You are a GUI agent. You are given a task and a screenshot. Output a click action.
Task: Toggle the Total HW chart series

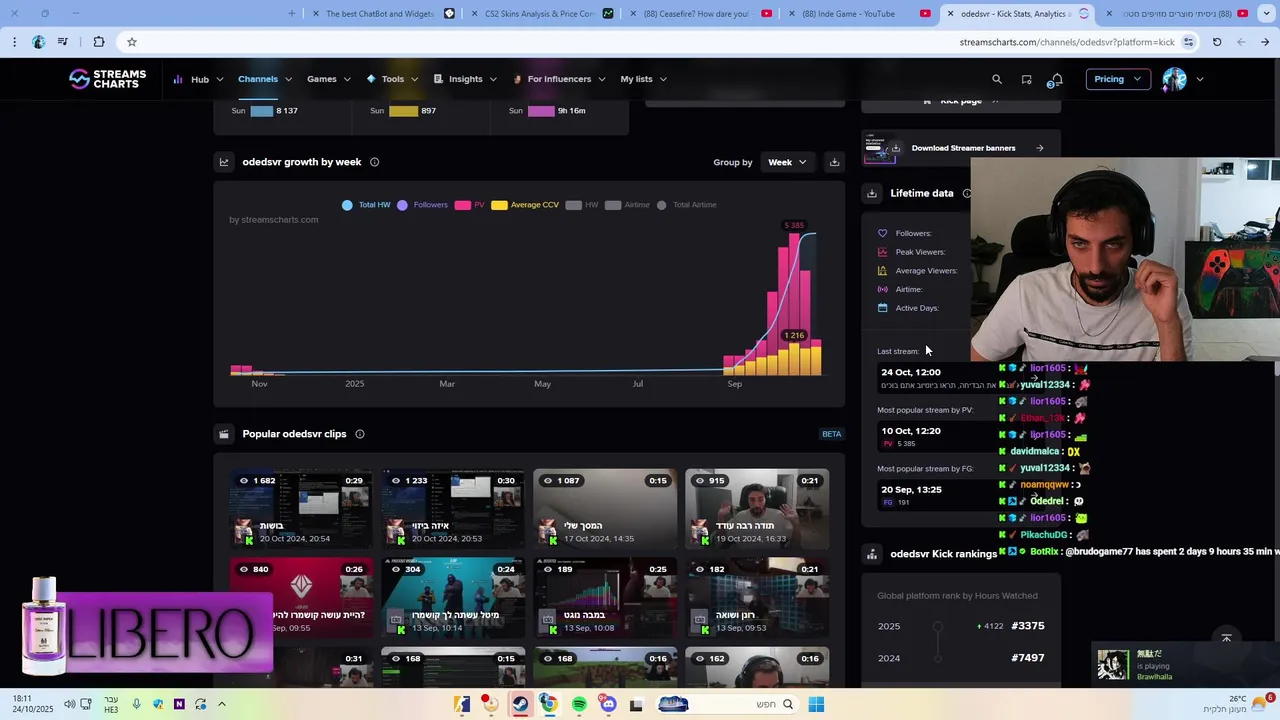click(x=366, y=205)
